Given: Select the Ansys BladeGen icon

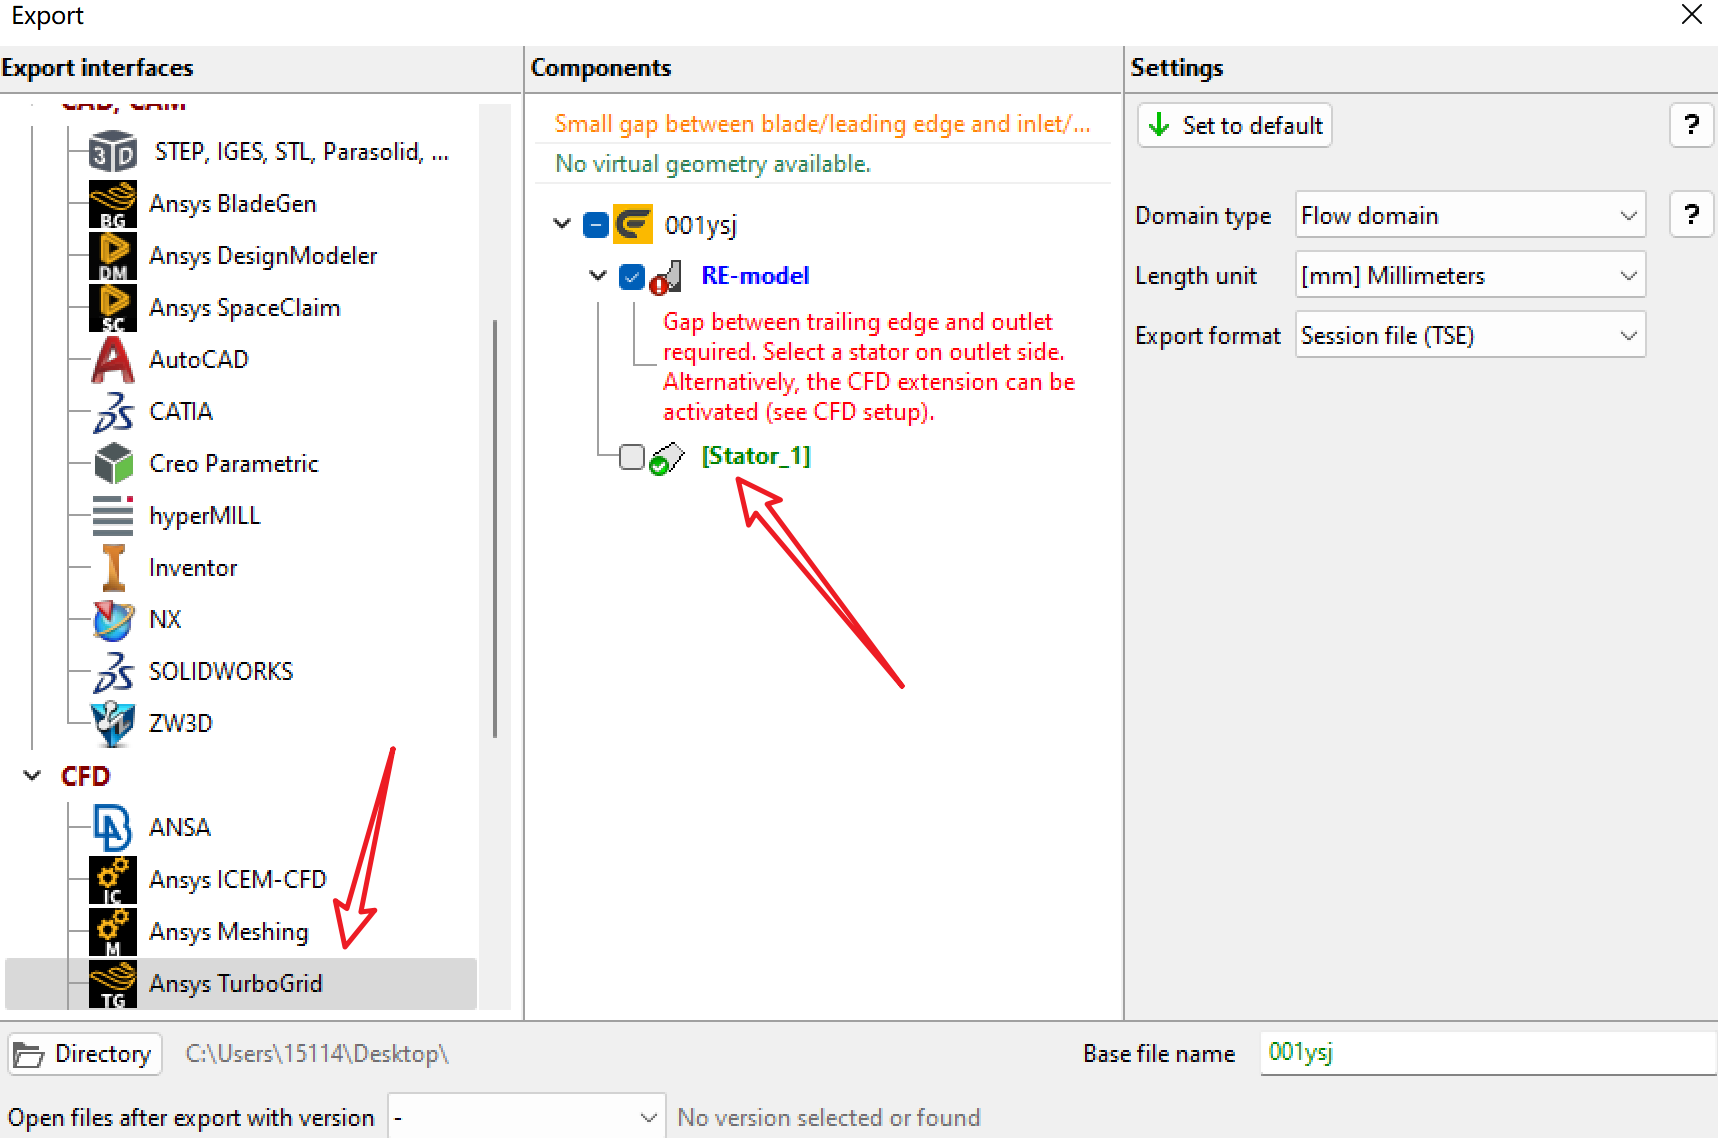Looking at the screenshot, I should [113, 204].
